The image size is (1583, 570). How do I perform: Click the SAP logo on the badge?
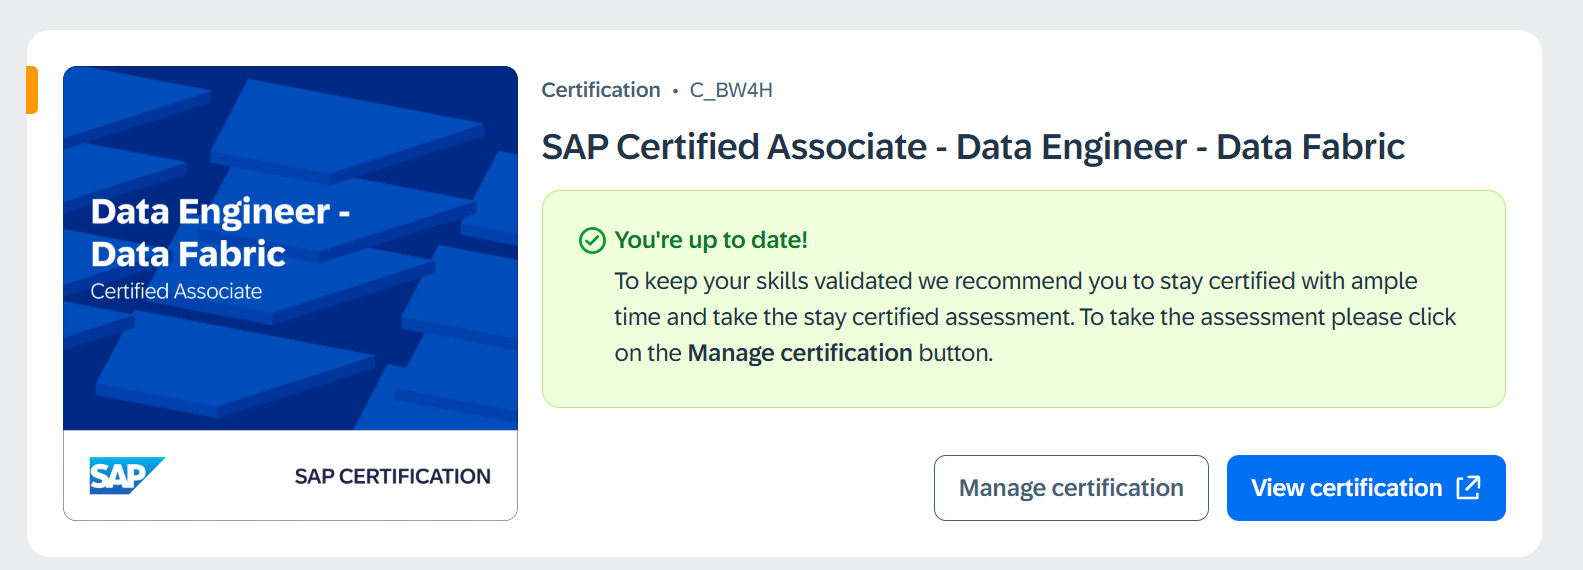tap(127, 476)
